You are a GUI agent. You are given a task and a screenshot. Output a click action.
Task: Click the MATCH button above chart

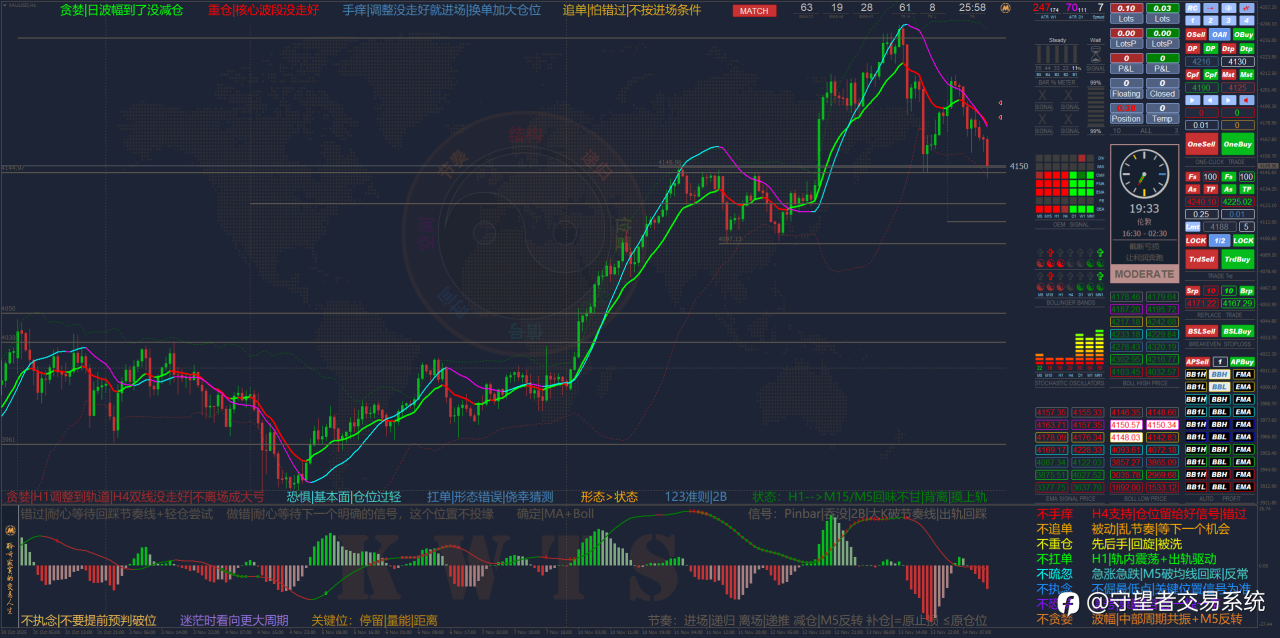(755, 11)
